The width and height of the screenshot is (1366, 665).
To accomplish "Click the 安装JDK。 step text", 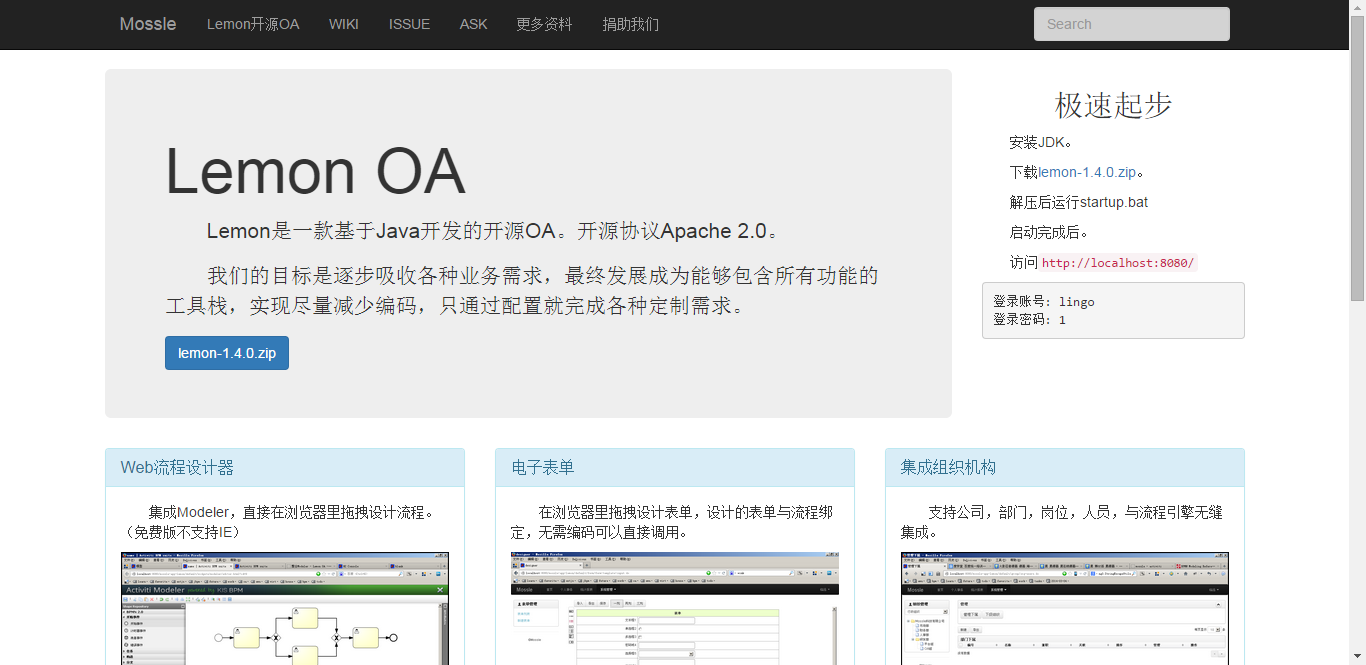I will 1041,142.
